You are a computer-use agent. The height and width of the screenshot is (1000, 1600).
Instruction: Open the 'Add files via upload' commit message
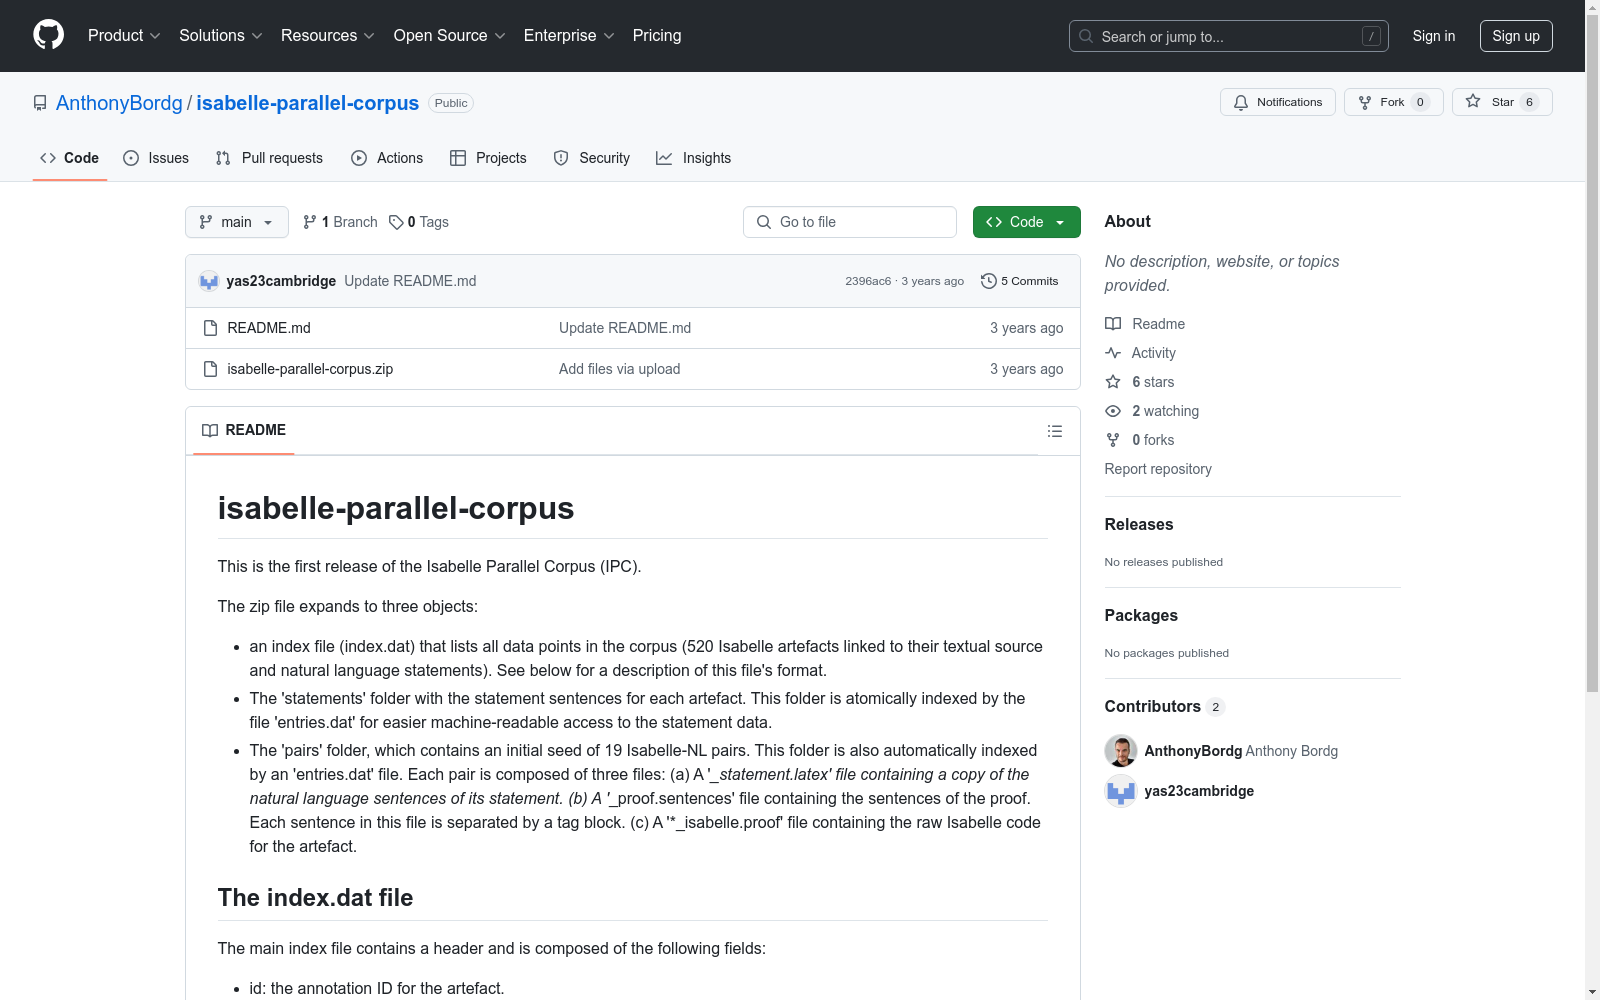[x=620, y=369]
